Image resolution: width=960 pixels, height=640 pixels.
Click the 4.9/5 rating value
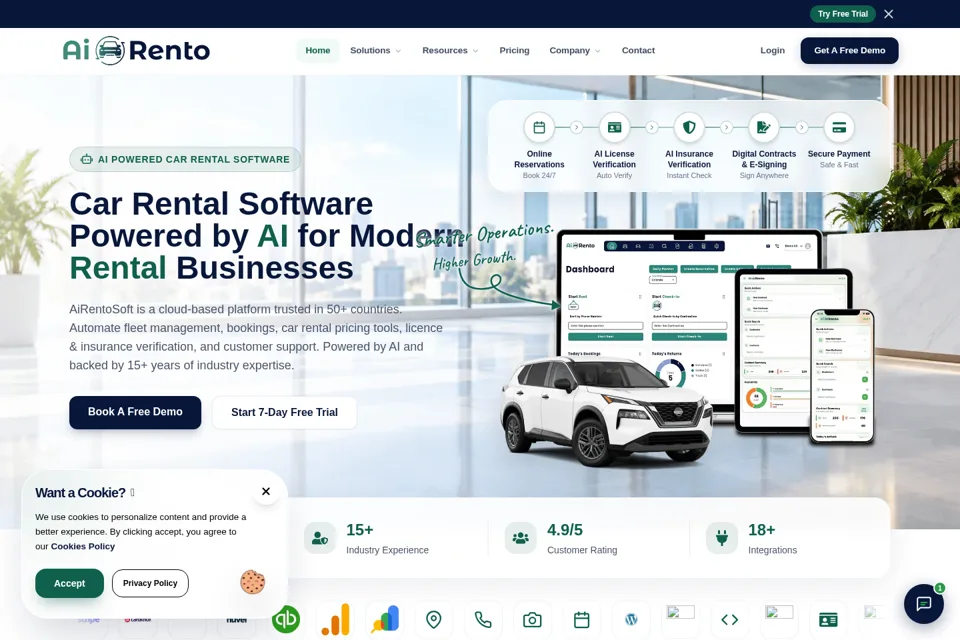564,530
